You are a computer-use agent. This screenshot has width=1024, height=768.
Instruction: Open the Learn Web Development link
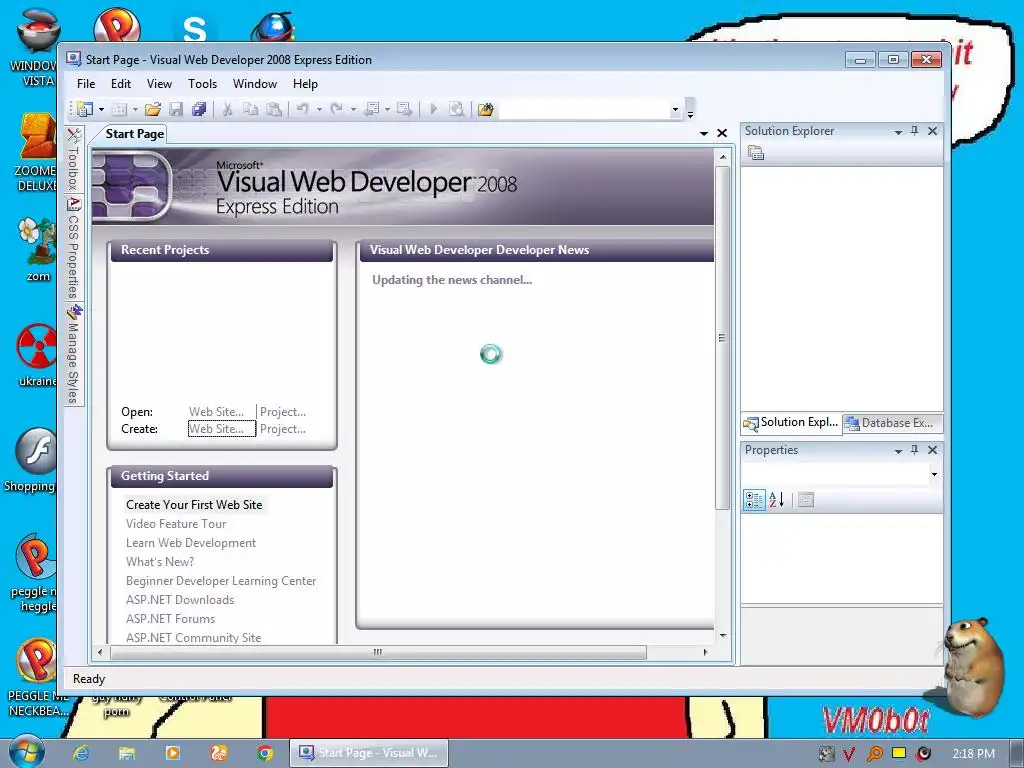pyautogui.click(x=191, y=543)
